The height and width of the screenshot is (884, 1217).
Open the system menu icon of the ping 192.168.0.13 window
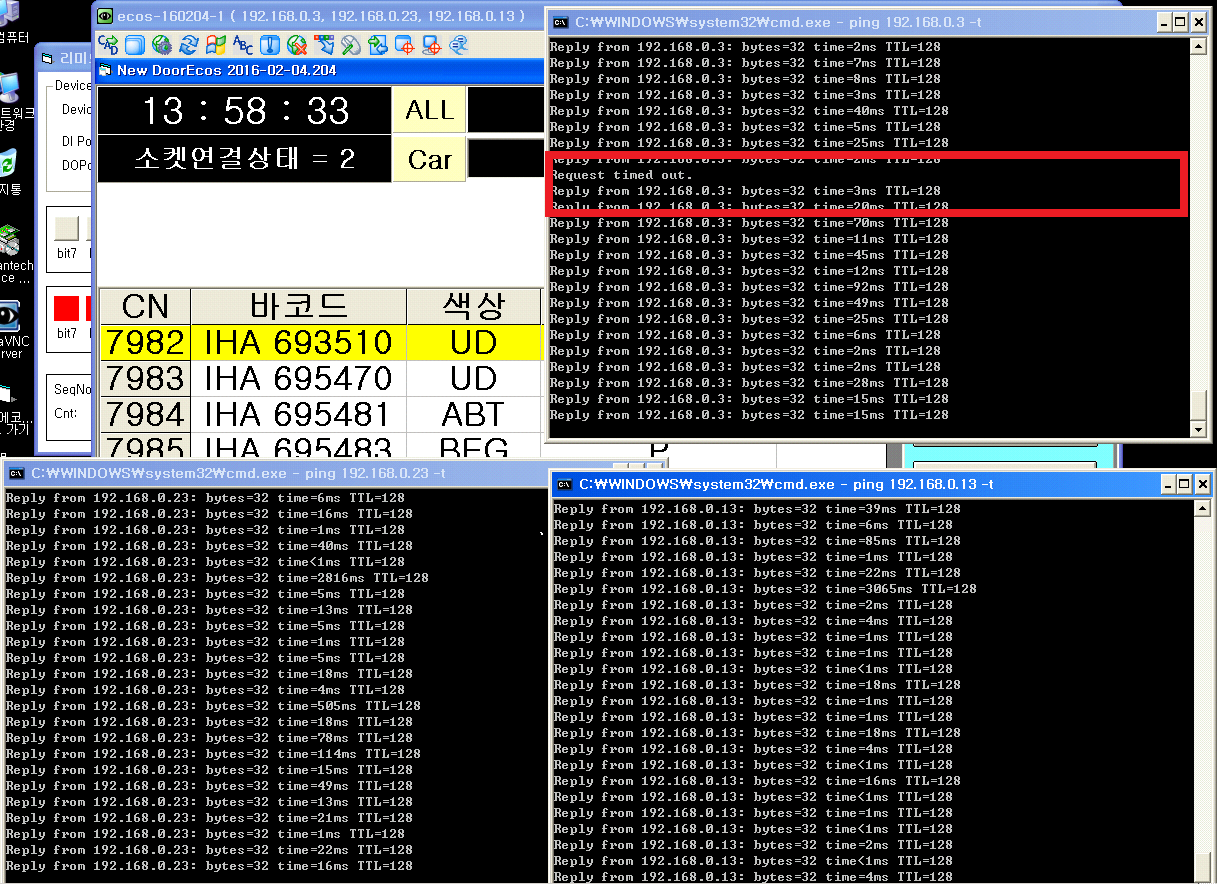coord(565,484)
